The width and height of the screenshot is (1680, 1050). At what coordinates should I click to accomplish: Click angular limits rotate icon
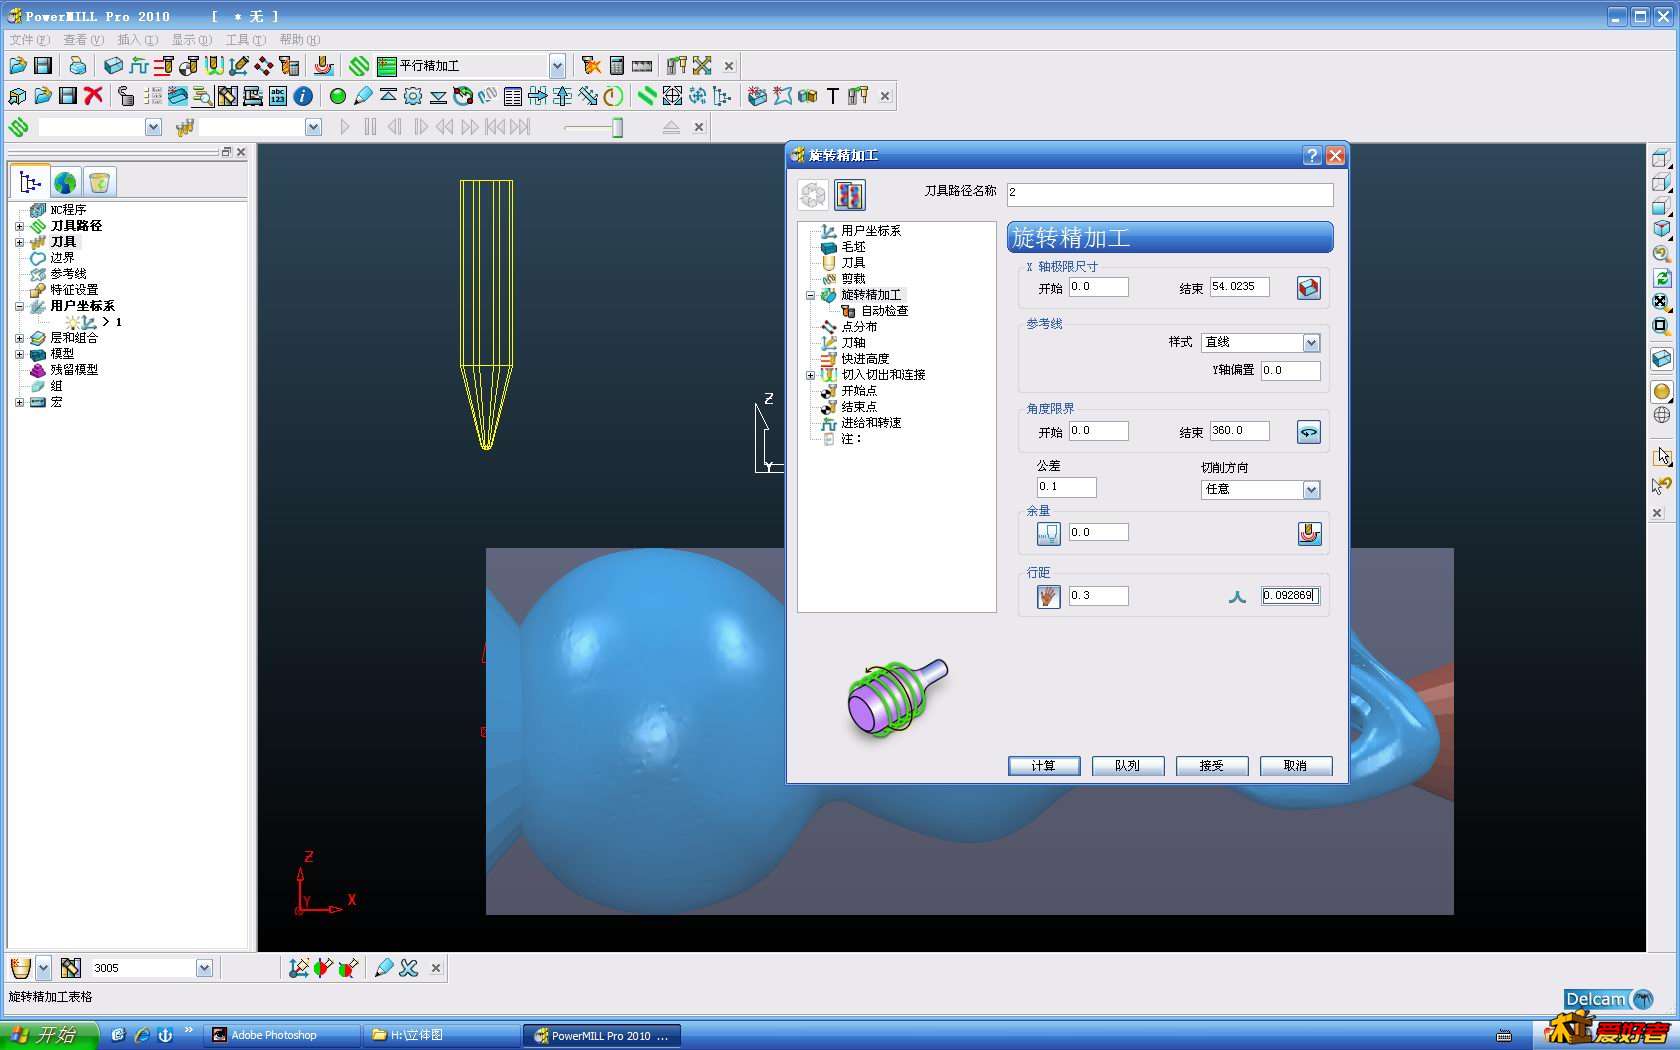tap(1308, 432)
